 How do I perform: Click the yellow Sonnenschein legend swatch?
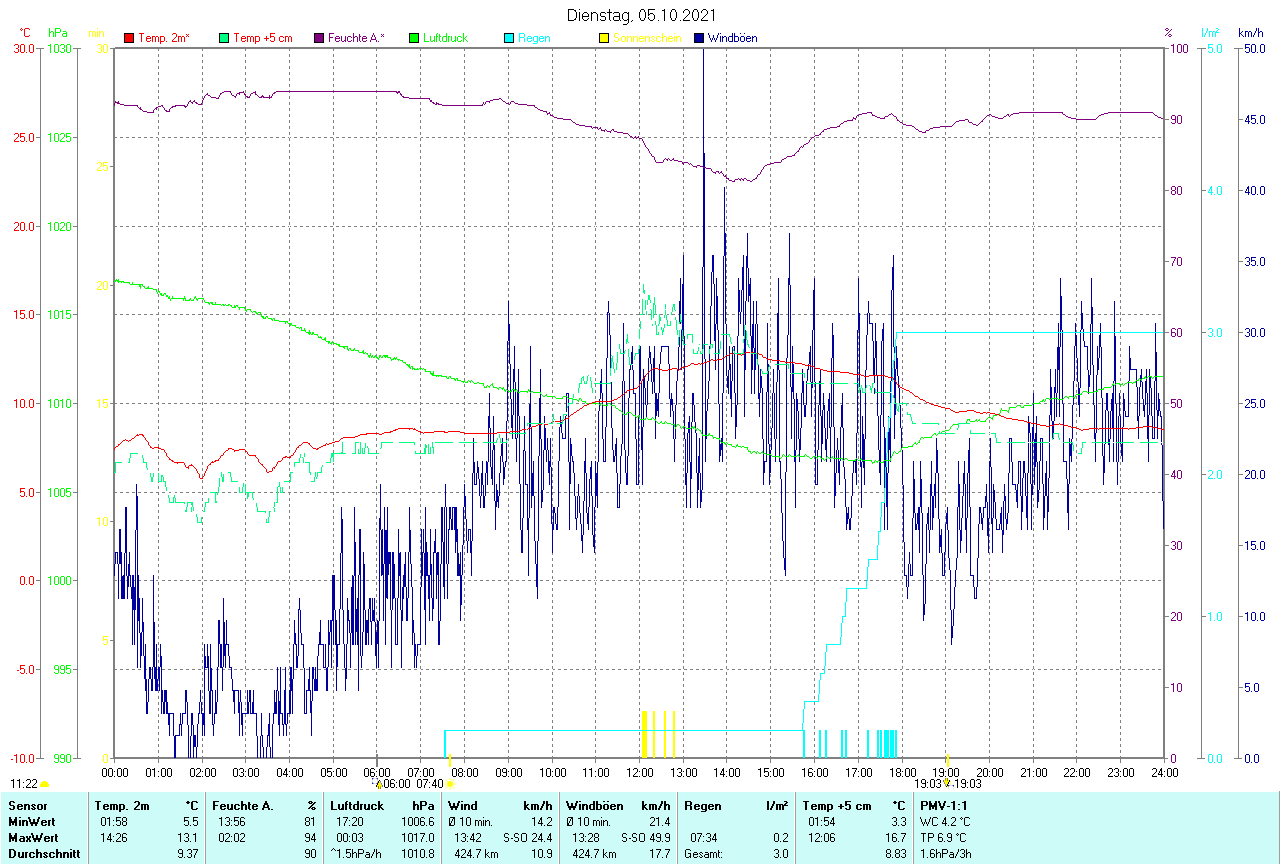coord(604,38)
